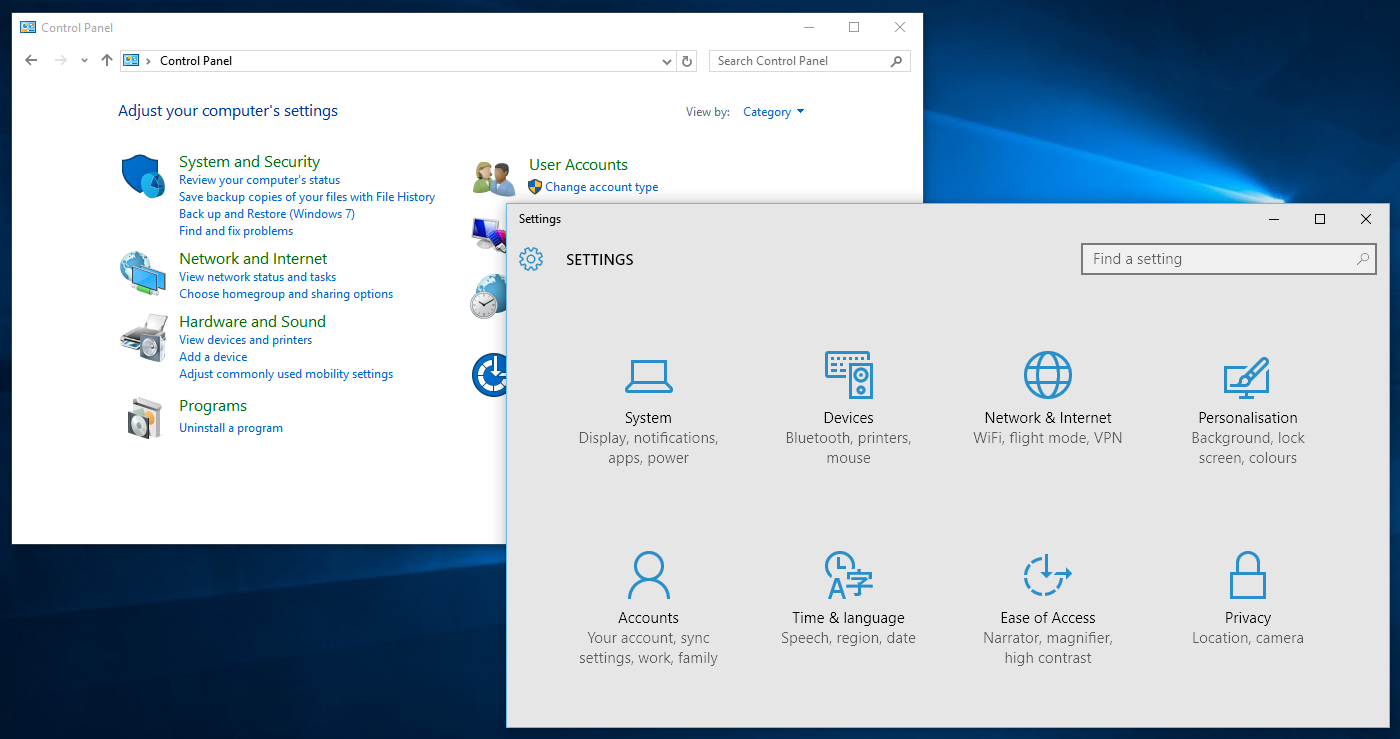Open Back up and Restore (Windows 7)
Viewport: 1400px width, 739px height.
(267, 214)
